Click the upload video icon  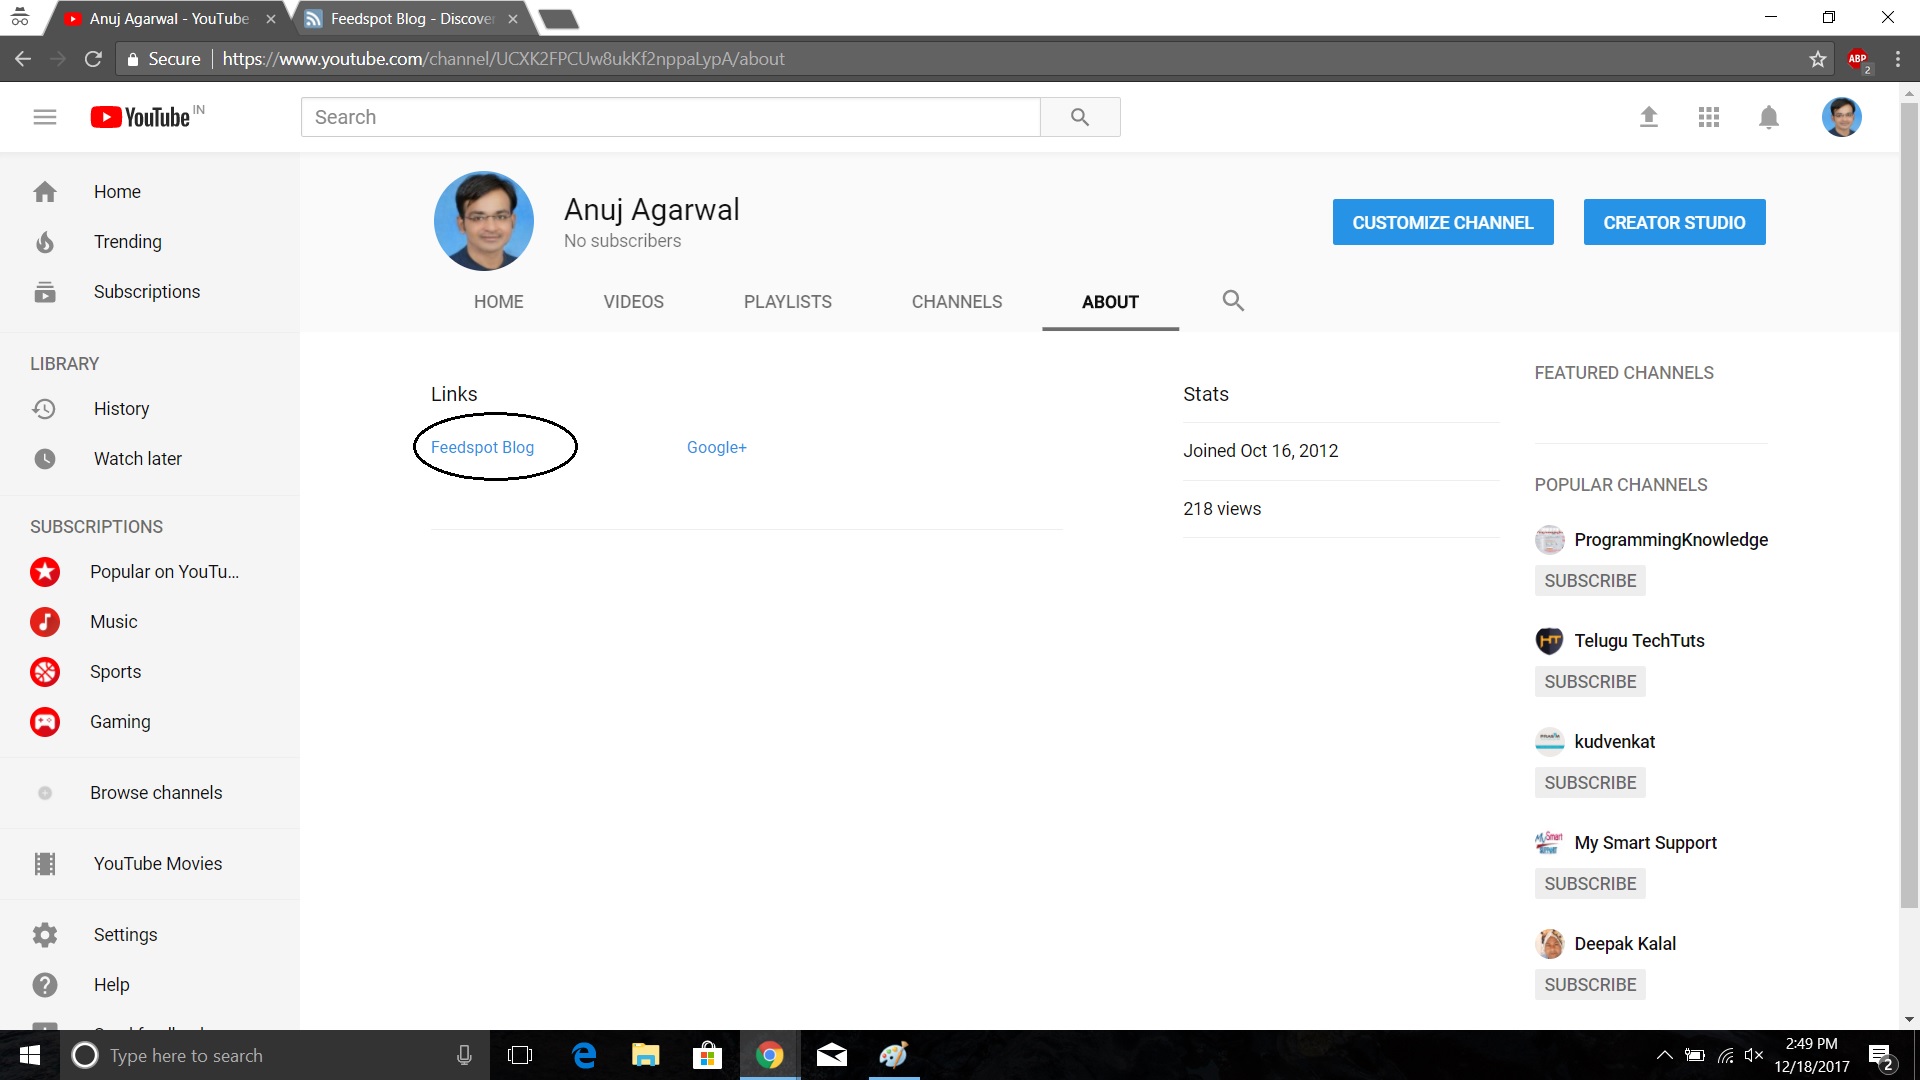tap(1649, 117)
